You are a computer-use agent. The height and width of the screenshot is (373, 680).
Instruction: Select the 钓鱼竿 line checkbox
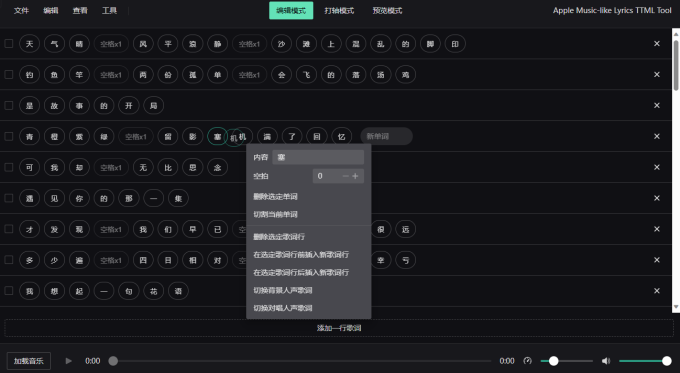click(9, 75)
